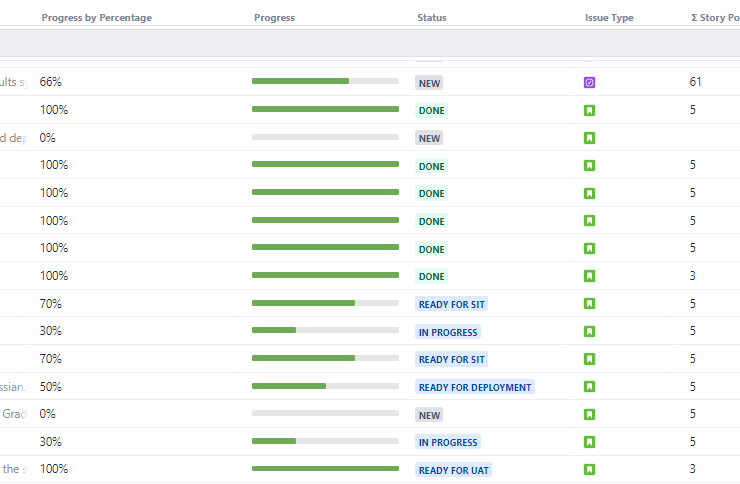The height and width of the screenshot is (484, 740).
Task: Click the DONE status between the 66% and 0% rows
Action: (x=431, y=110)
